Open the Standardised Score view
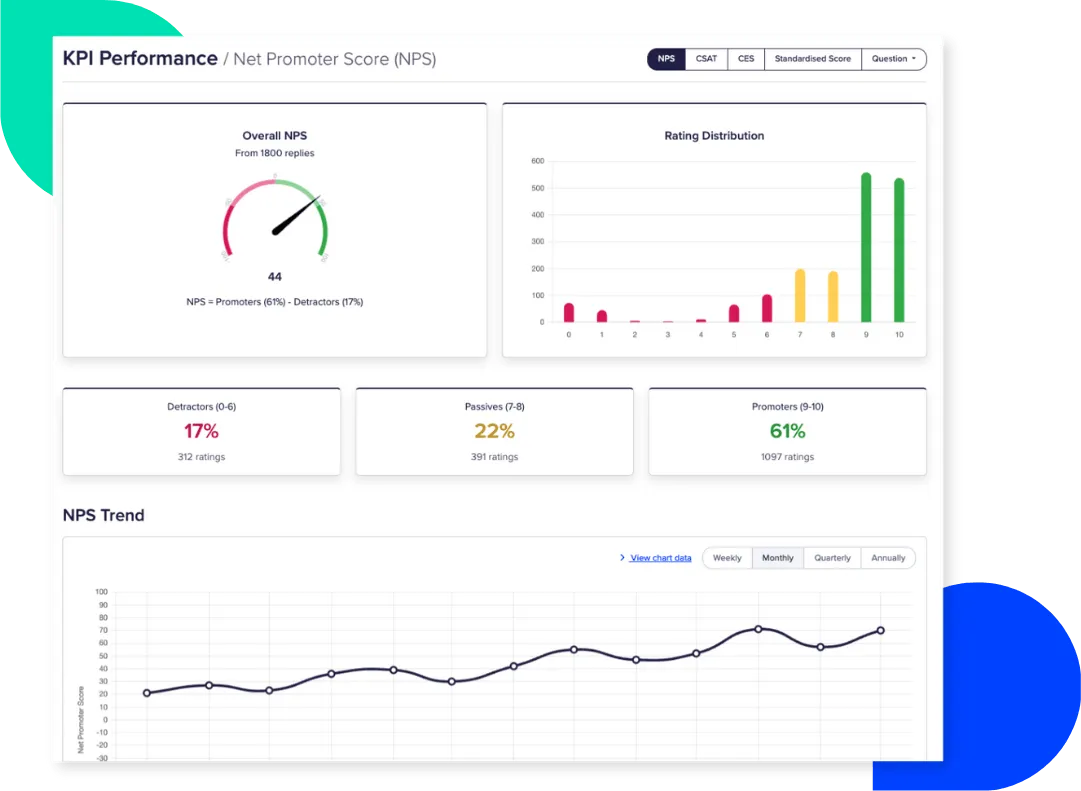Screen dimensions: 1081x791 [813, 59]
